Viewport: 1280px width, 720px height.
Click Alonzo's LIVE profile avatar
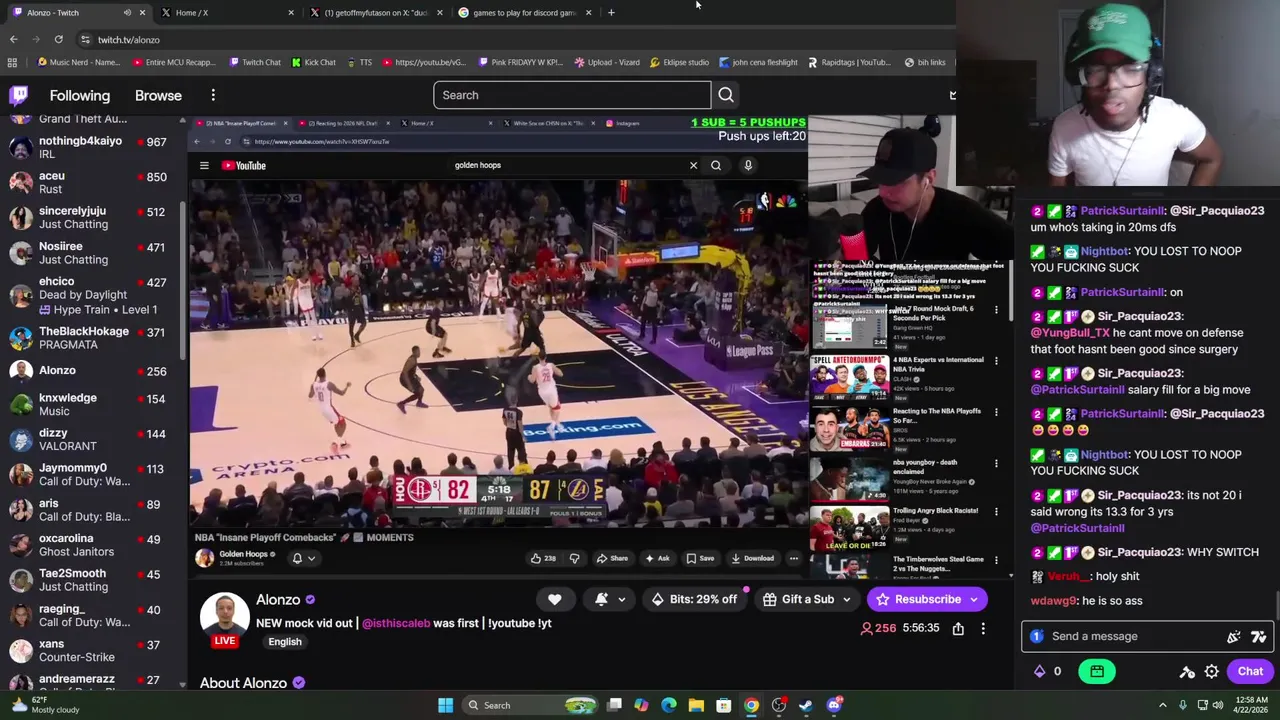224,618
